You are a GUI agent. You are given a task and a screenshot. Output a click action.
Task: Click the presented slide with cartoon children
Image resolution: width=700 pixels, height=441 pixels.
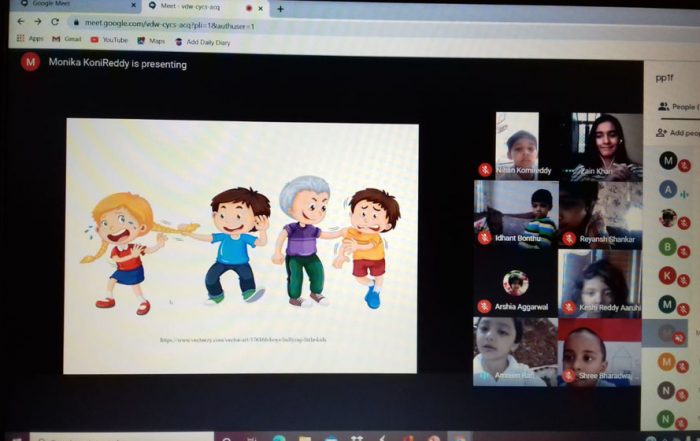(x=241, y=246)
